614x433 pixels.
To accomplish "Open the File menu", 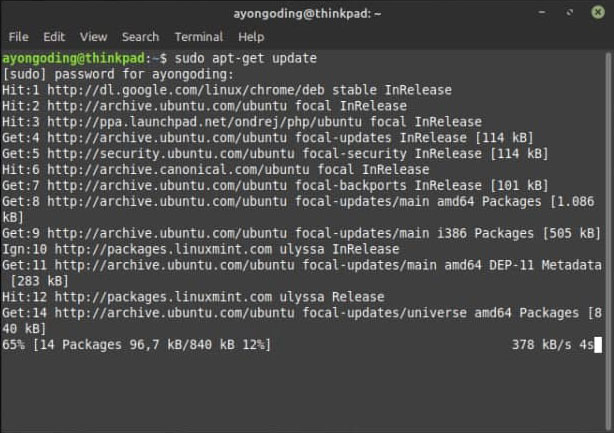I will (18, 37).
